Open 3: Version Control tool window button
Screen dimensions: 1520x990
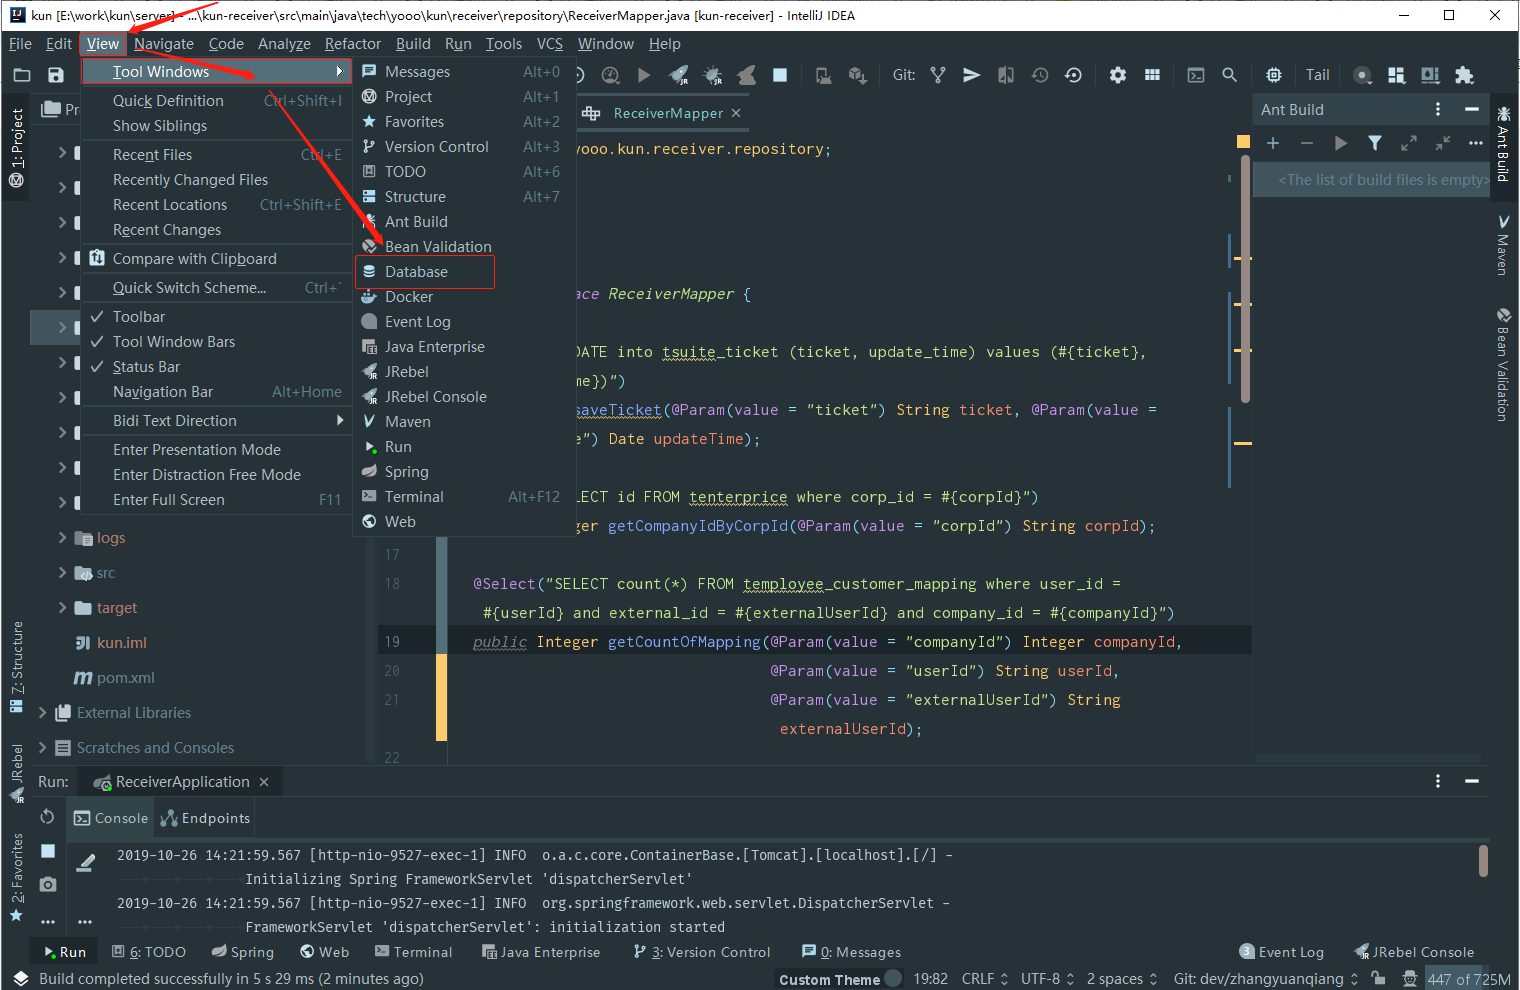(x=702, y=952)
